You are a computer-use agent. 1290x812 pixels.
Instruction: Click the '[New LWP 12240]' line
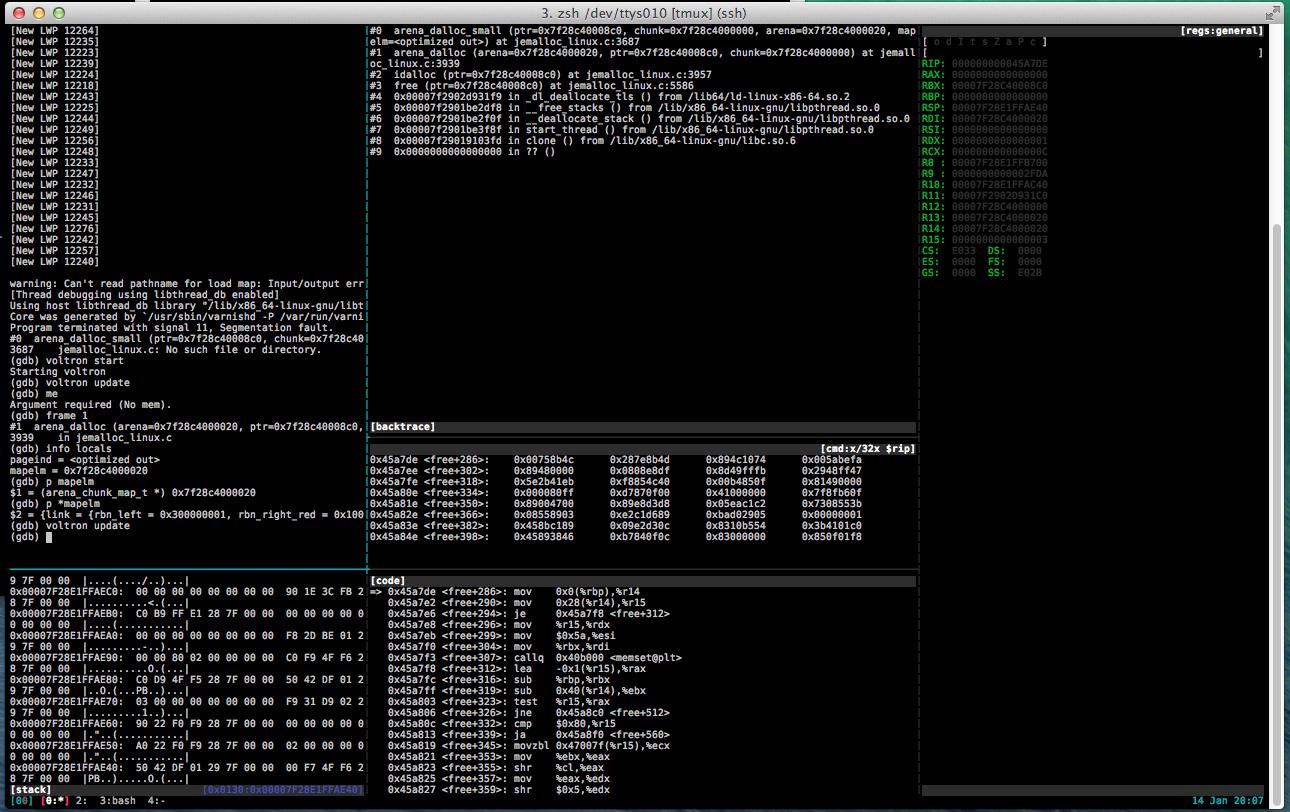(55, 262)
